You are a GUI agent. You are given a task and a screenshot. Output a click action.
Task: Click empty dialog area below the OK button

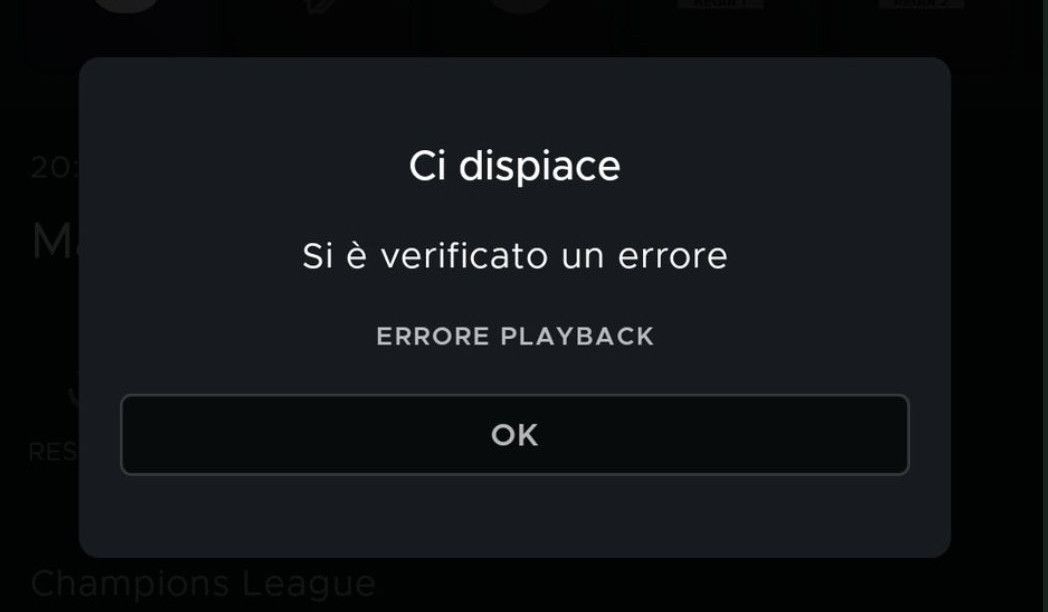515,516
